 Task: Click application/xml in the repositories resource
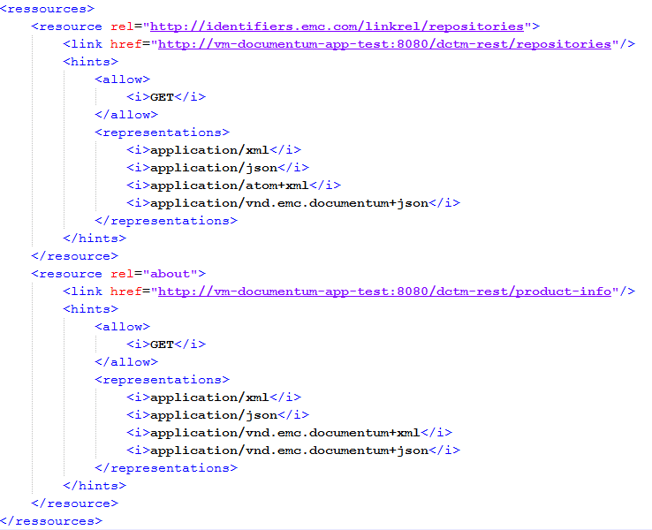[210, 150]
